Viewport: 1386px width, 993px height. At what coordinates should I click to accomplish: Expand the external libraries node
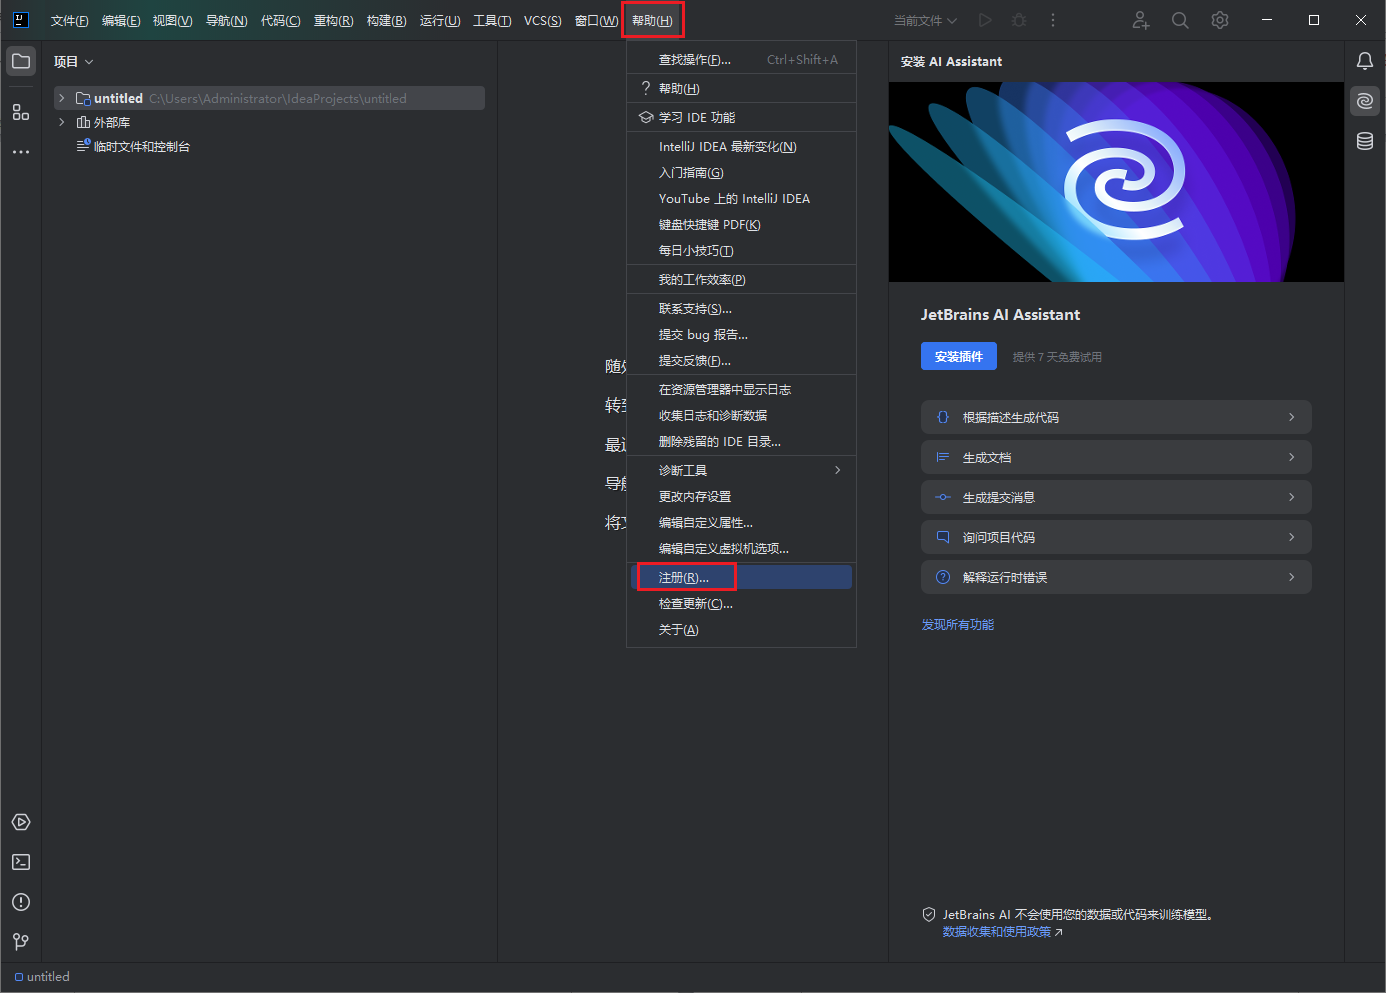(x=62, y=122)
